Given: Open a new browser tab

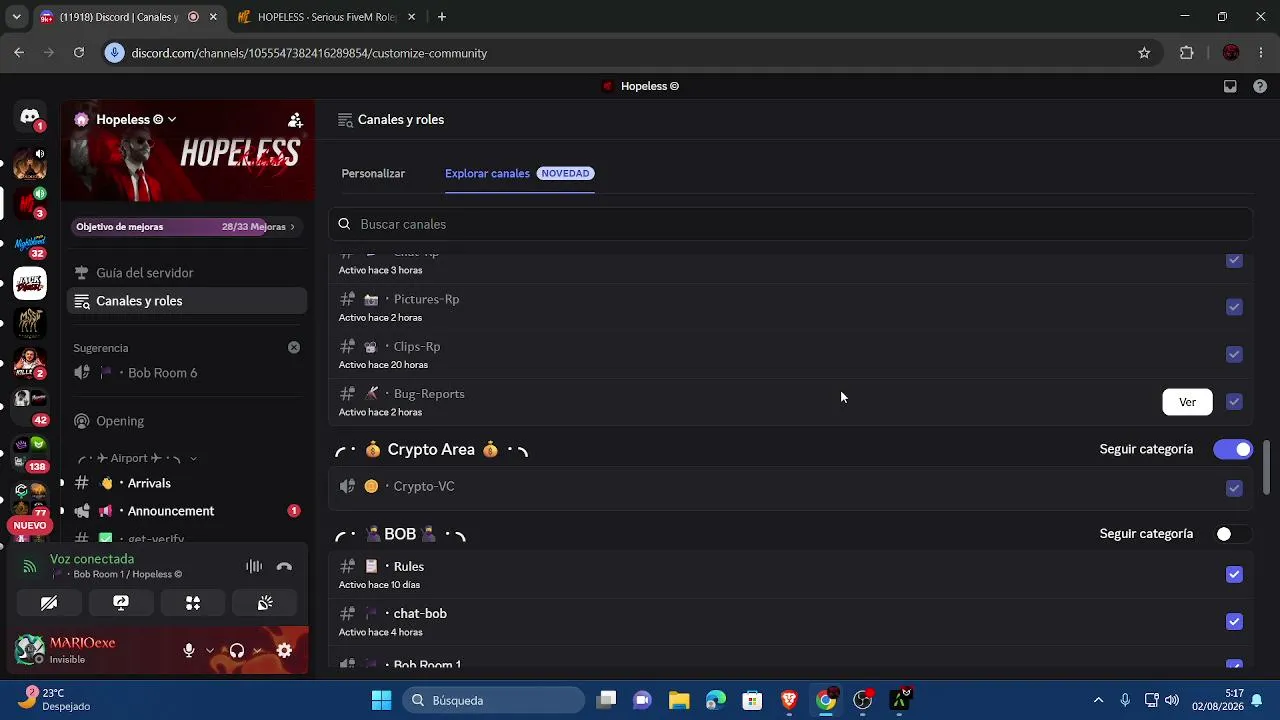Looking at the screenshot, I should (x=442, y=17).
